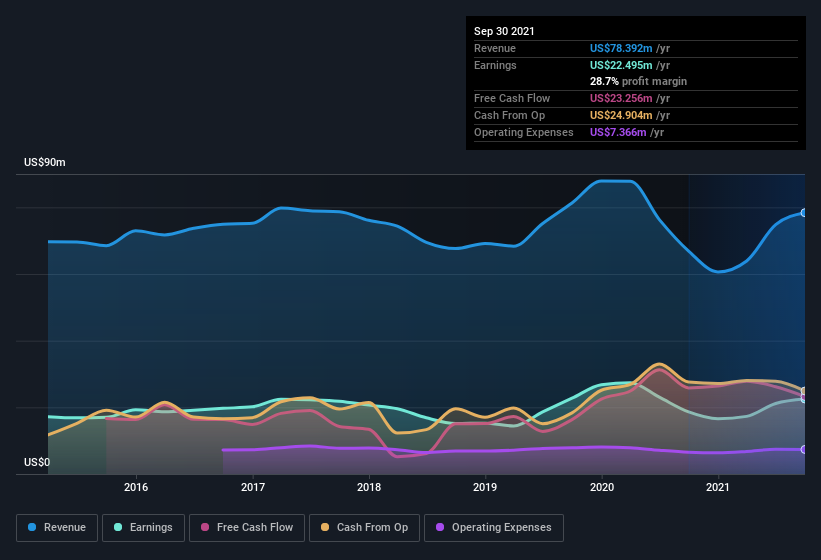Click the Revenue row label in tooltip

click(x=495, y=48)
